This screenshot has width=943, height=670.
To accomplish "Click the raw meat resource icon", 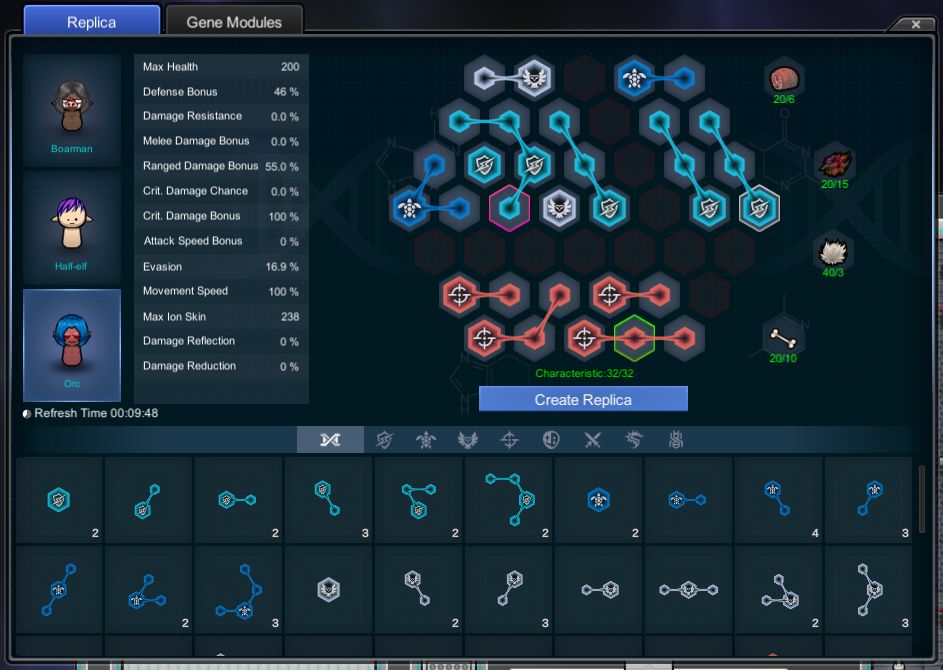I will (x=784, y=77).
